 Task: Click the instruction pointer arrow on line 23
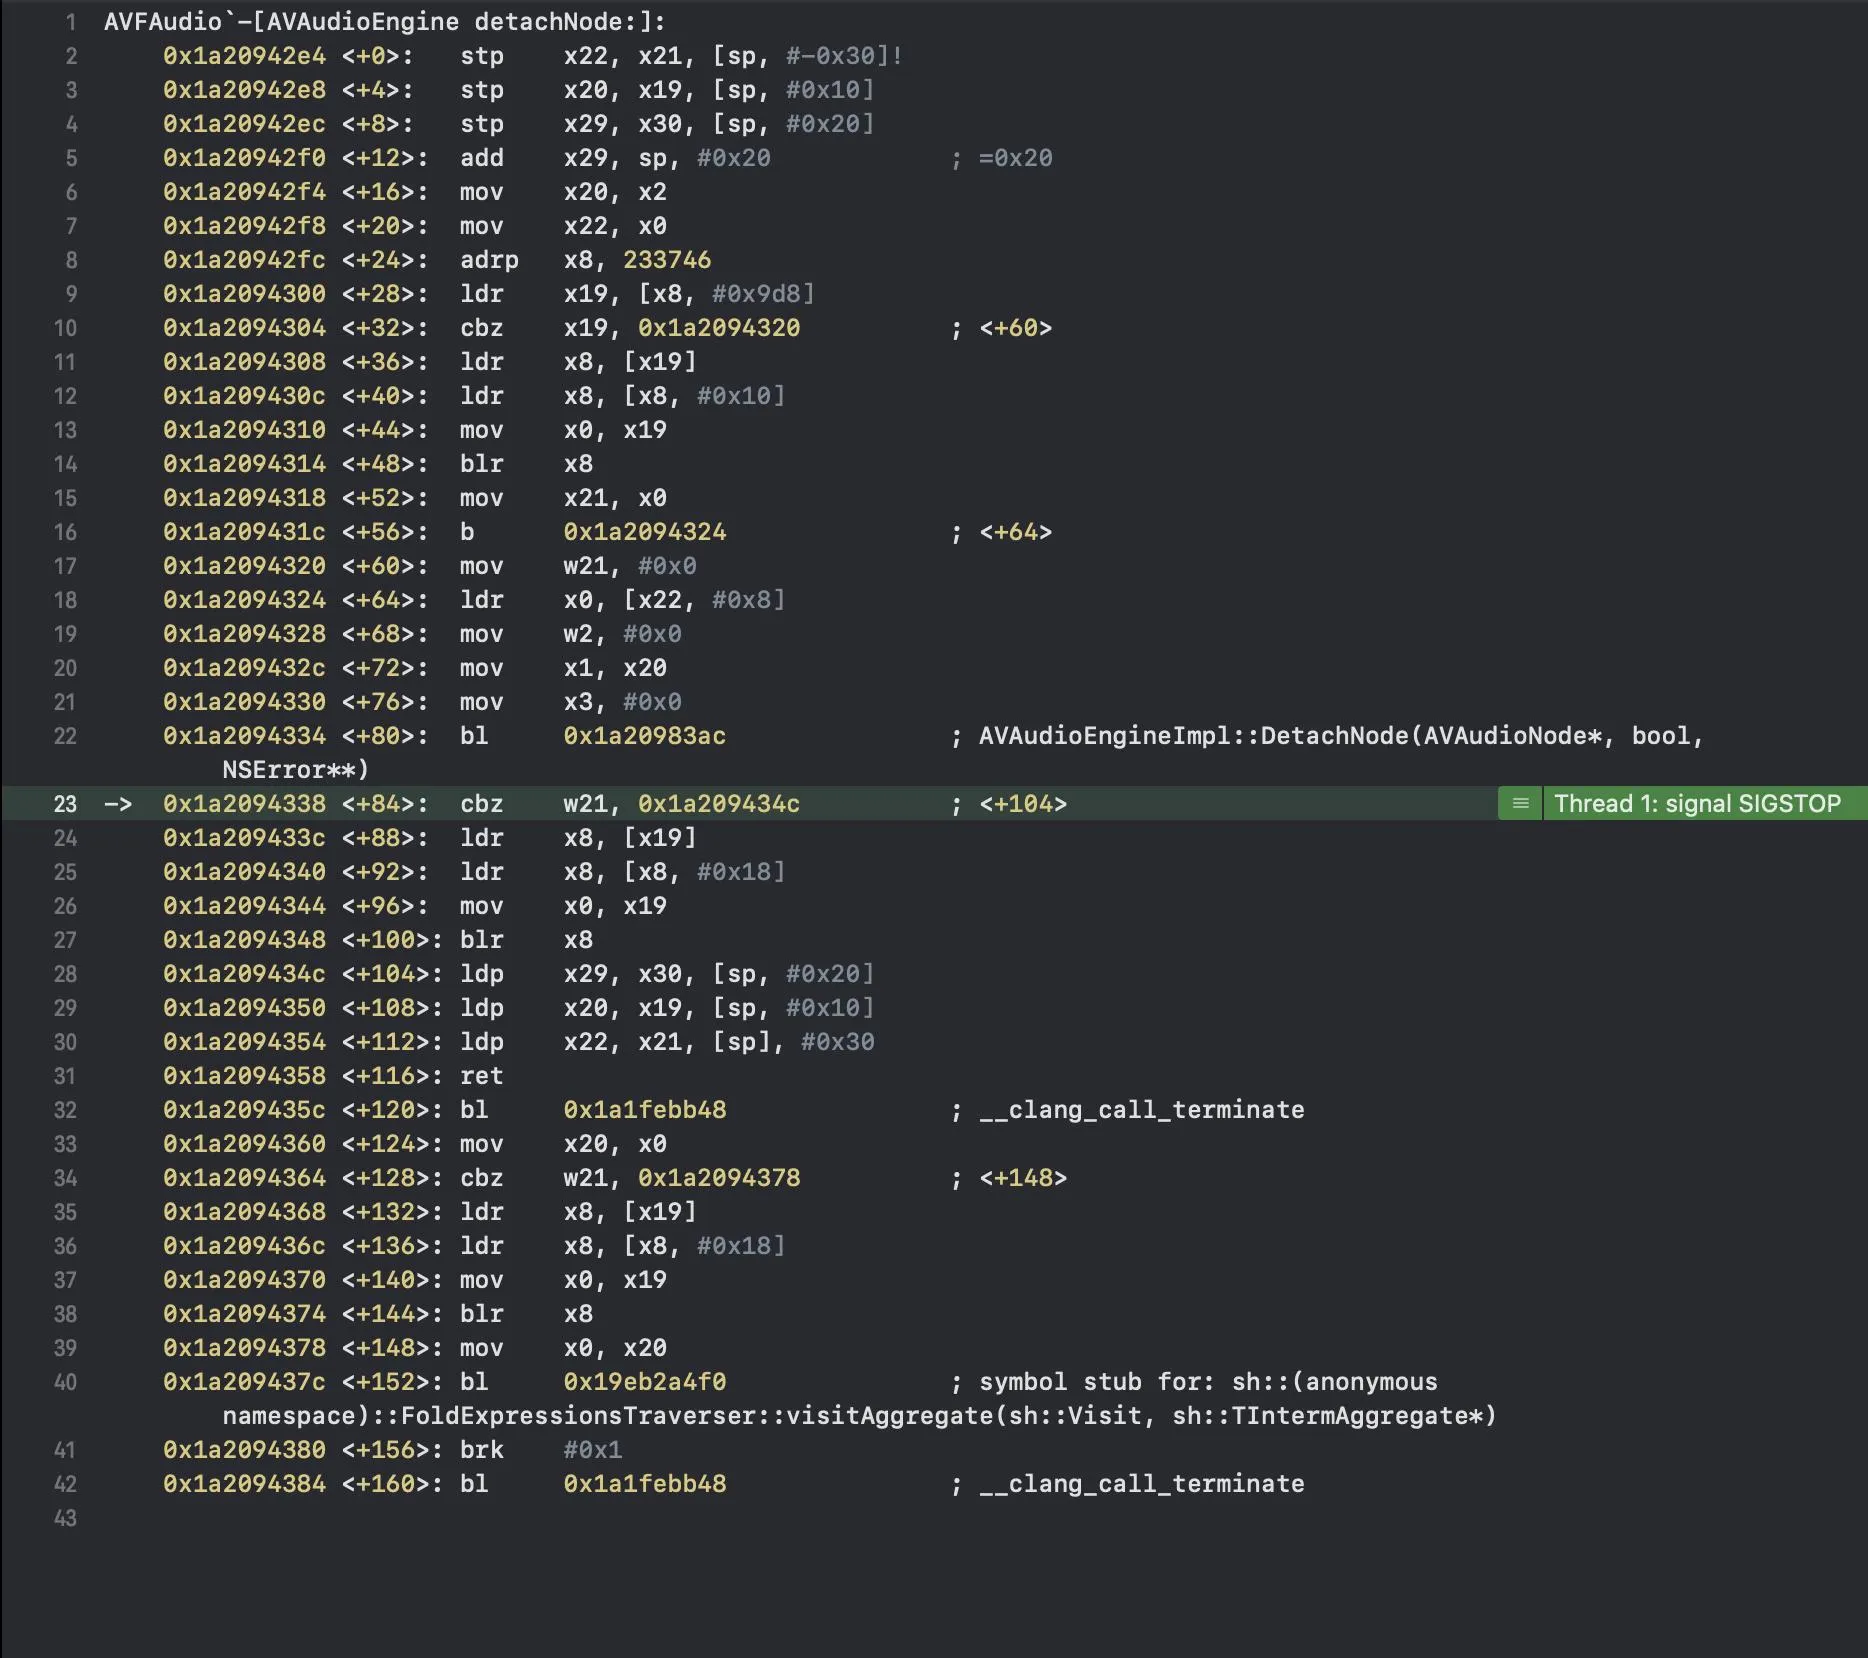coord(118,804)
